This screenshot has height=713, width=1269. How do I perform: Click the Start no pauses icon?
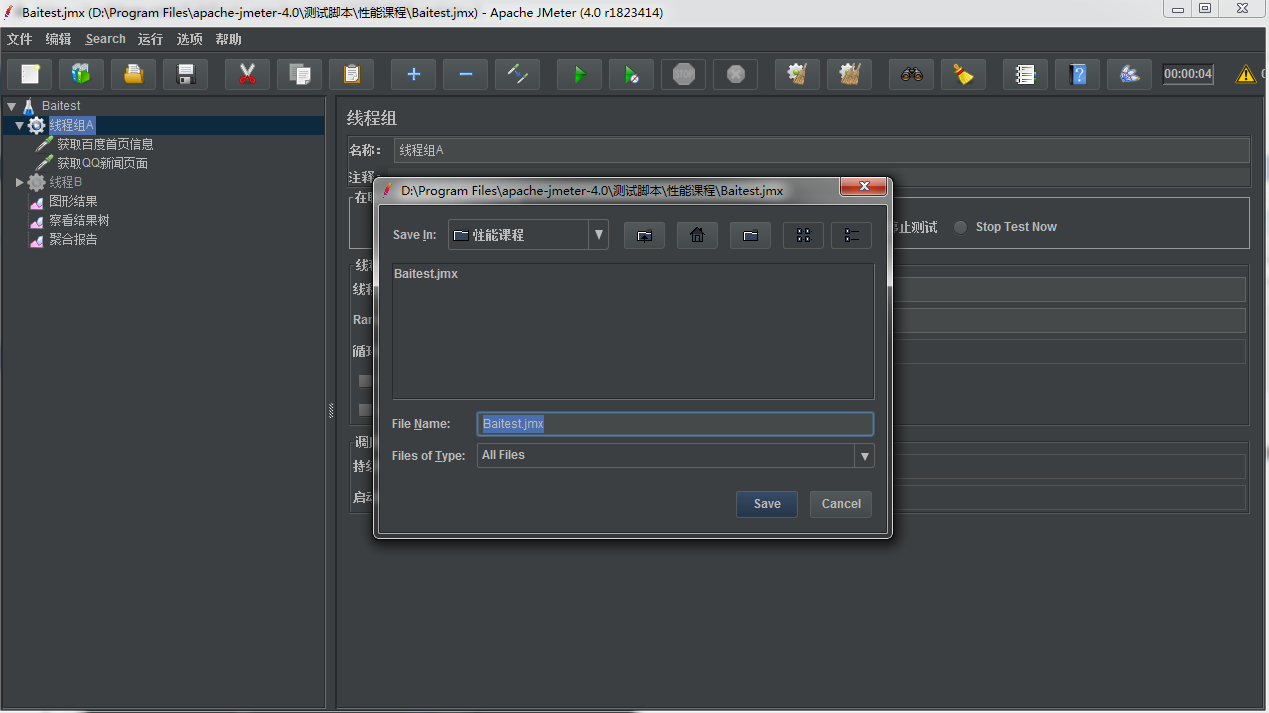point(631,74)
